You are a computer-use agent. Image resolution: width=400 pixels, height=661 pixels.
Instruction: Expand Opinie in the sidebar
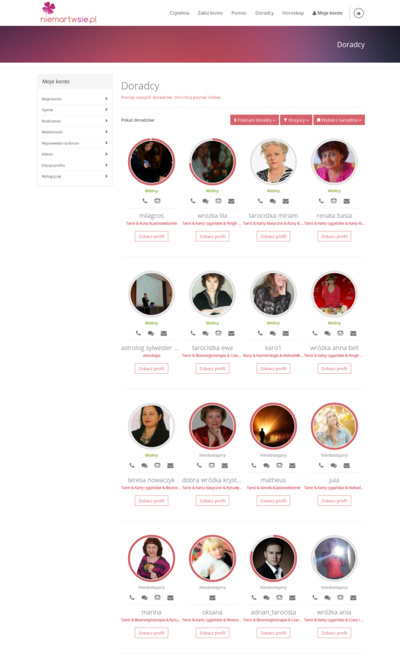point(75,110)
